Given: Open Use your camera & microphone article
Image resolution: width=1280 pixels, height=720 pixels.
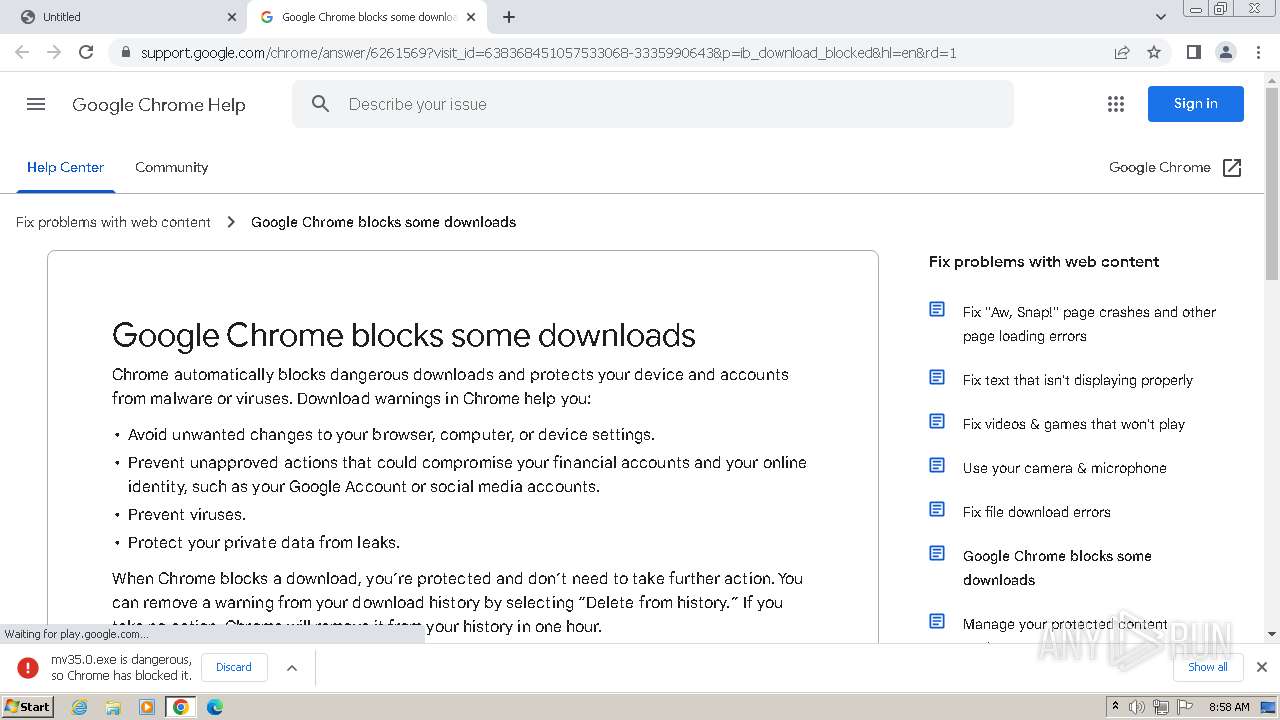Looking at the screenshot, I should pos(1065,468).
